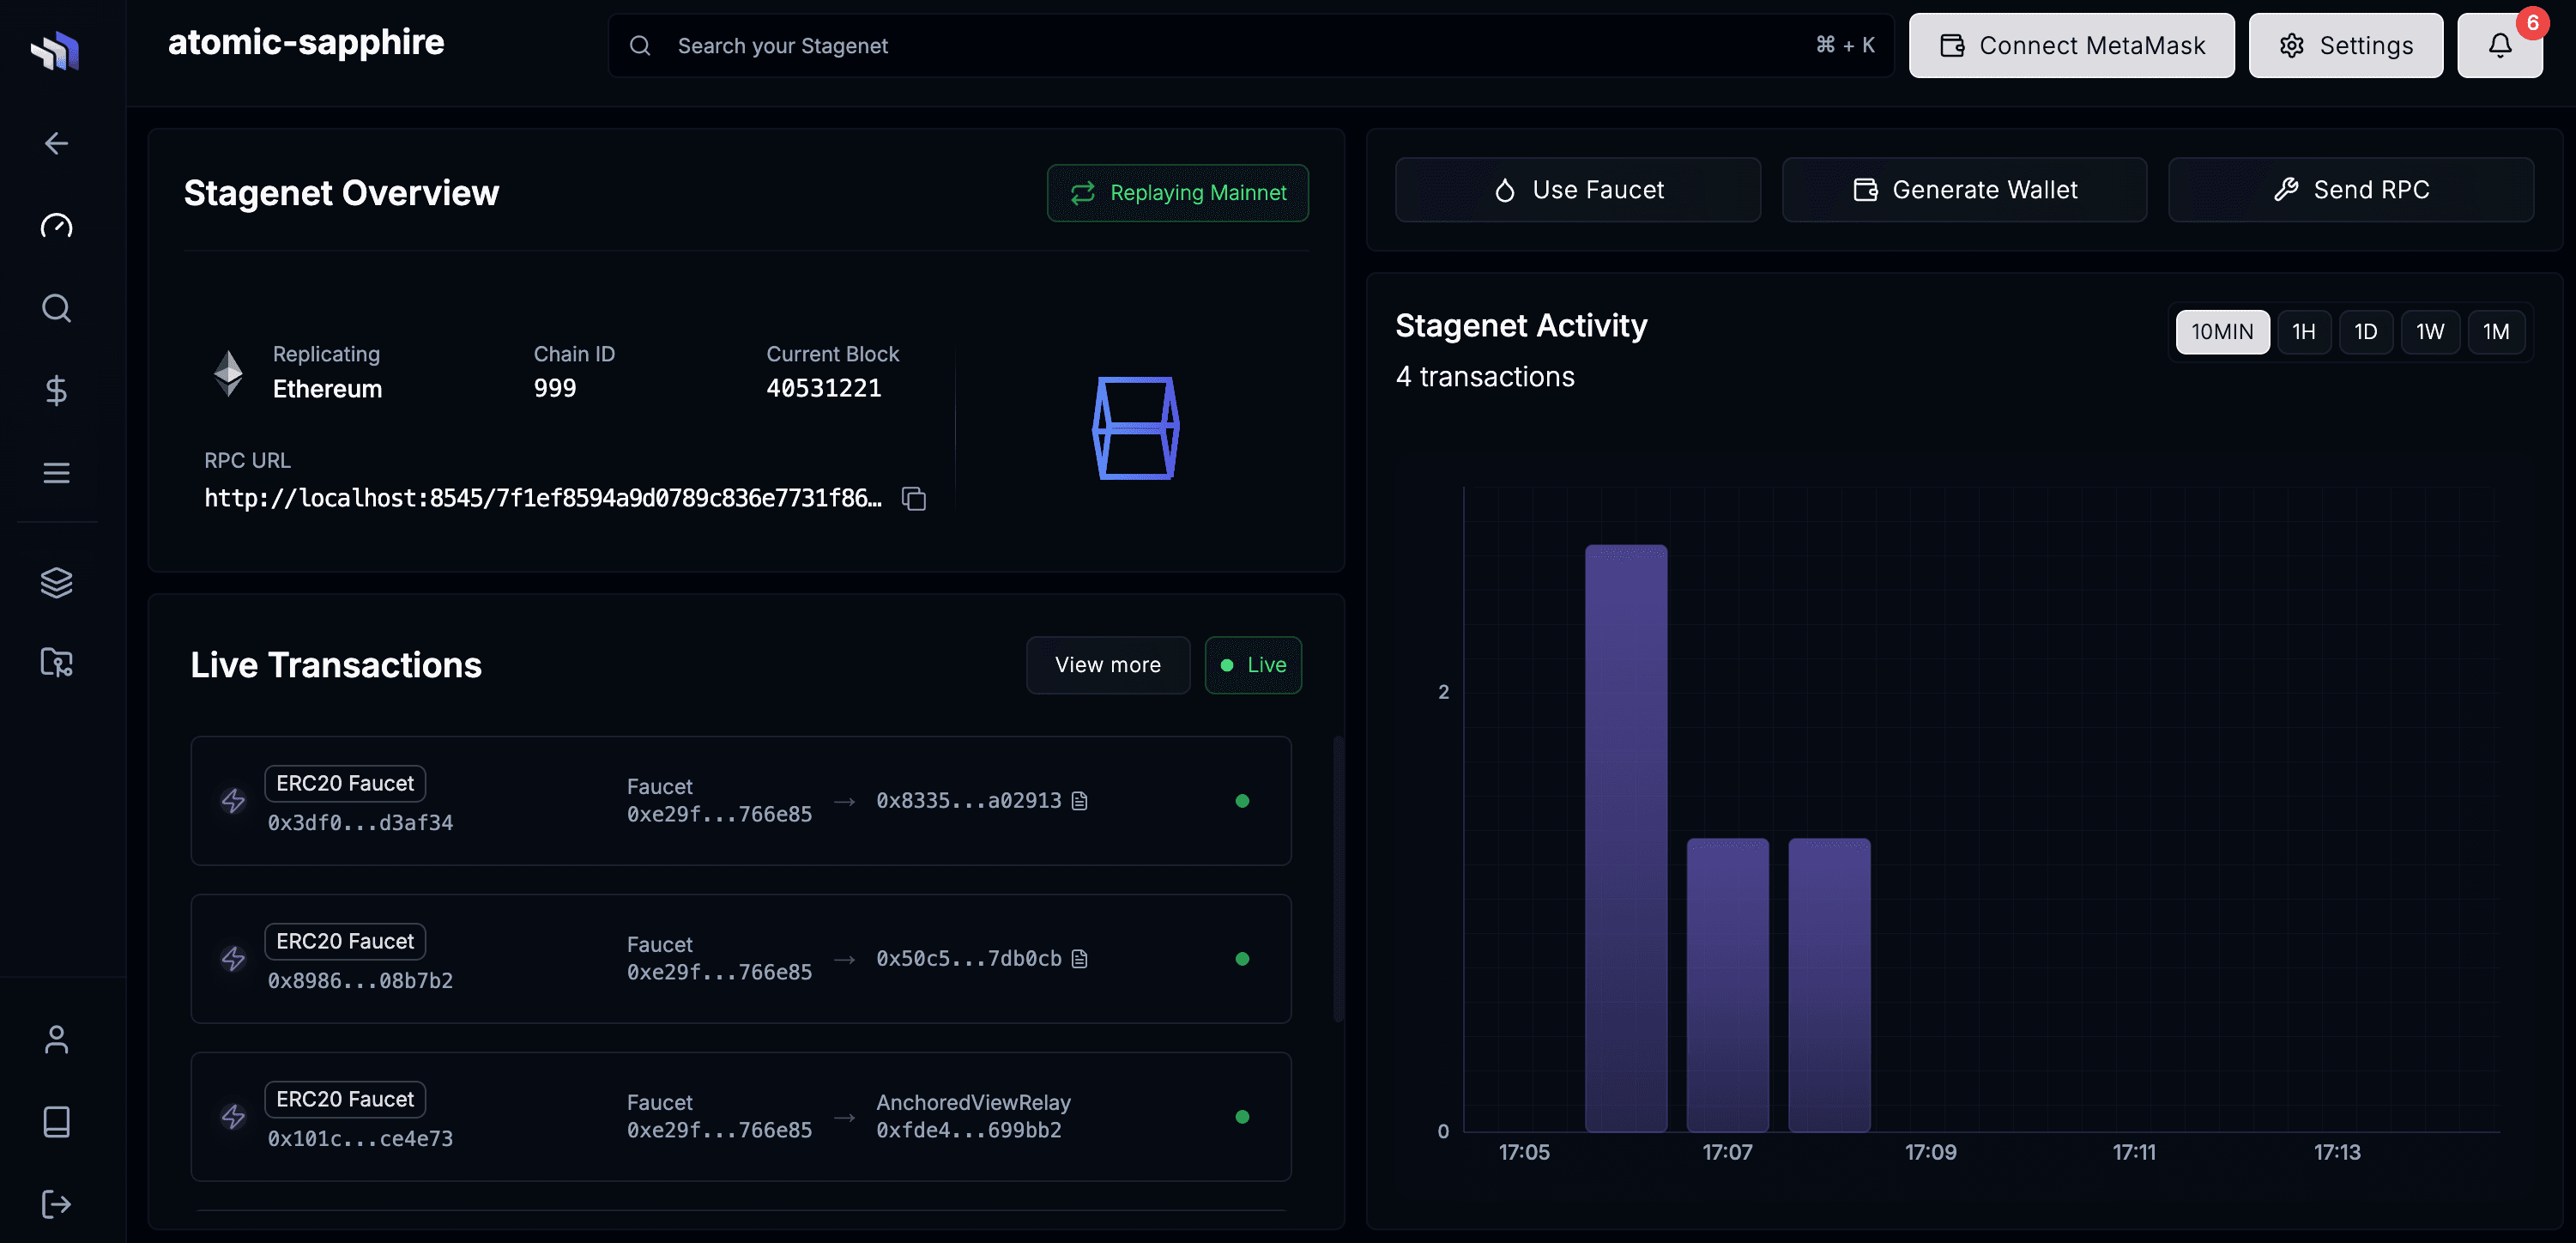This screenshot has width=2576, height=1243.
Task: Switch activity range to 1H
Action: [x=2303, y=332]
